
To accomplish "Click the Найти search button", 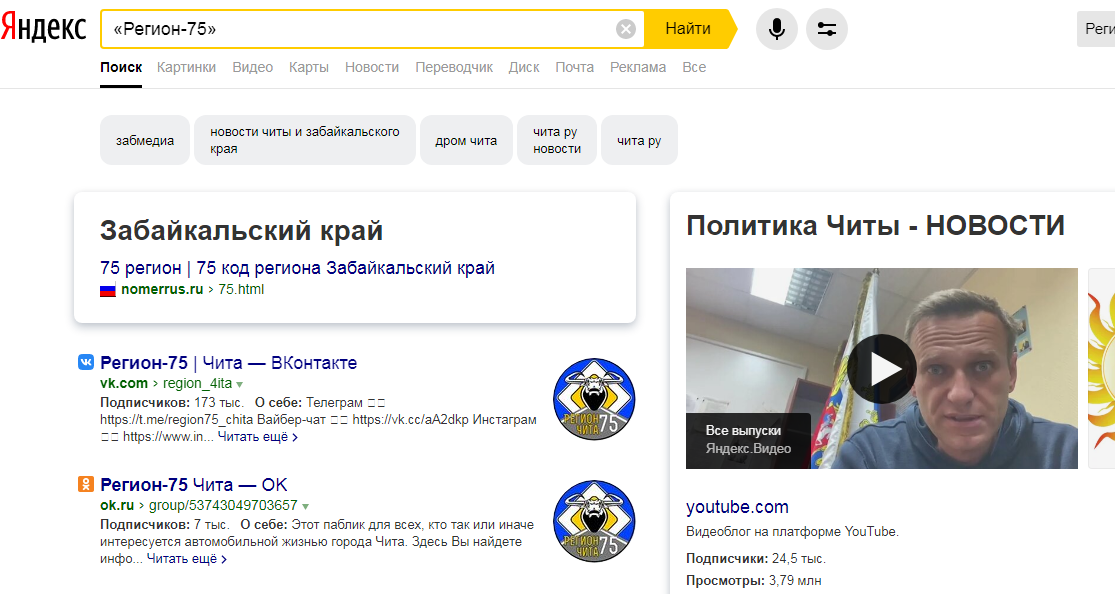I will coord(688,29).
